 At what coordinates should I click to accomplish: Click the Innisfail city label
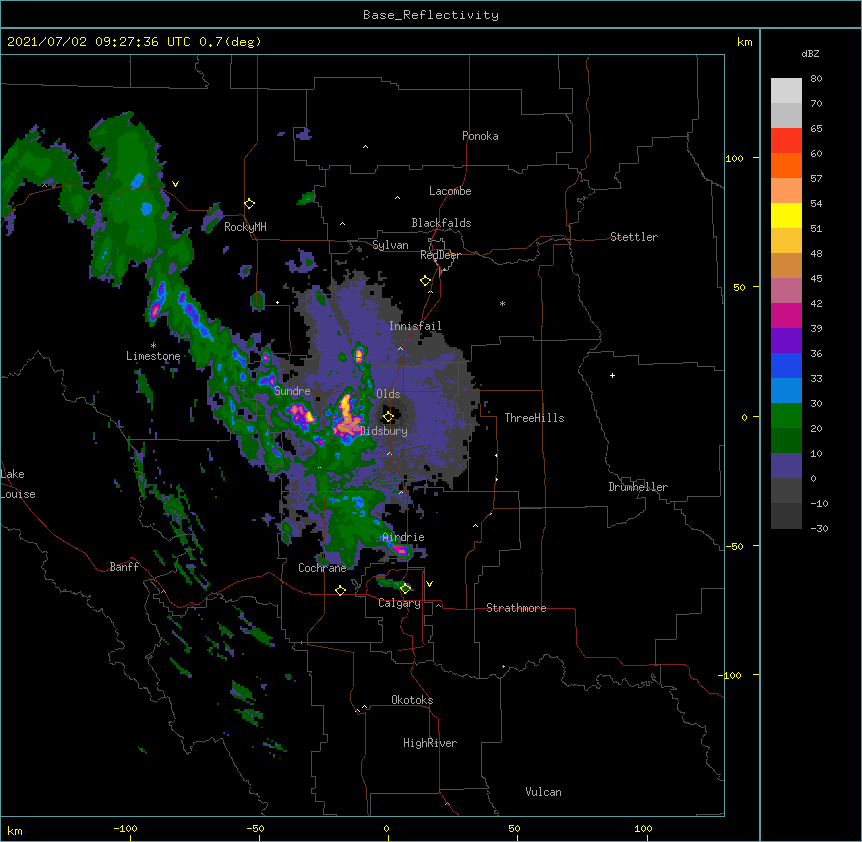(x=415, y=326)
